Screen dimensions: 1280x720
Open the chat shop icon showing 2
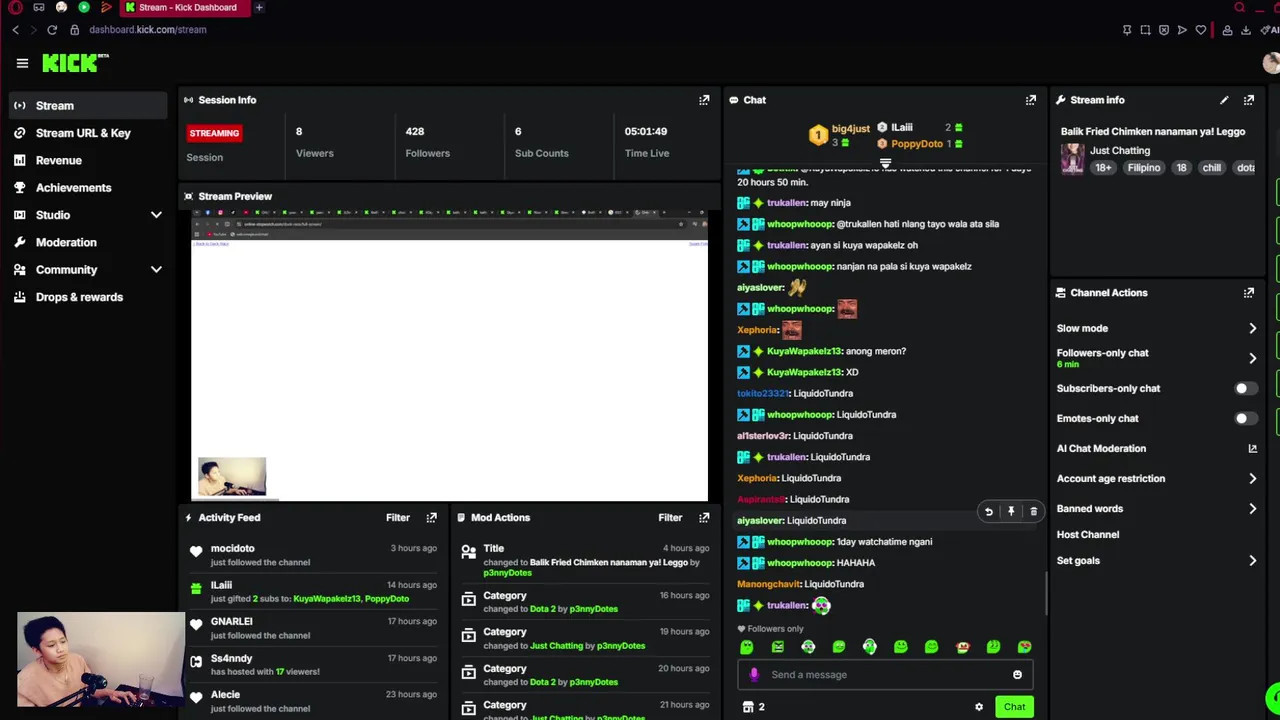[x=753, y=707]
